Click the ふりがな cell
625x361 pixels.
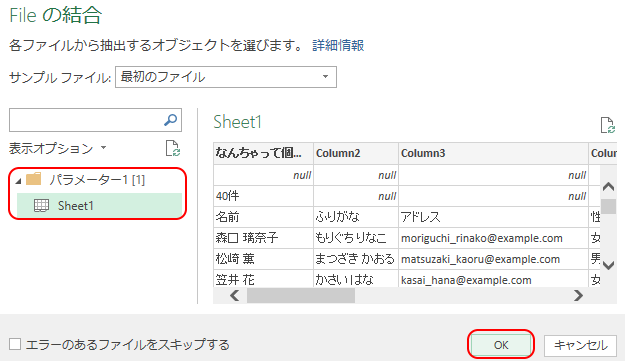coord(356,217)
